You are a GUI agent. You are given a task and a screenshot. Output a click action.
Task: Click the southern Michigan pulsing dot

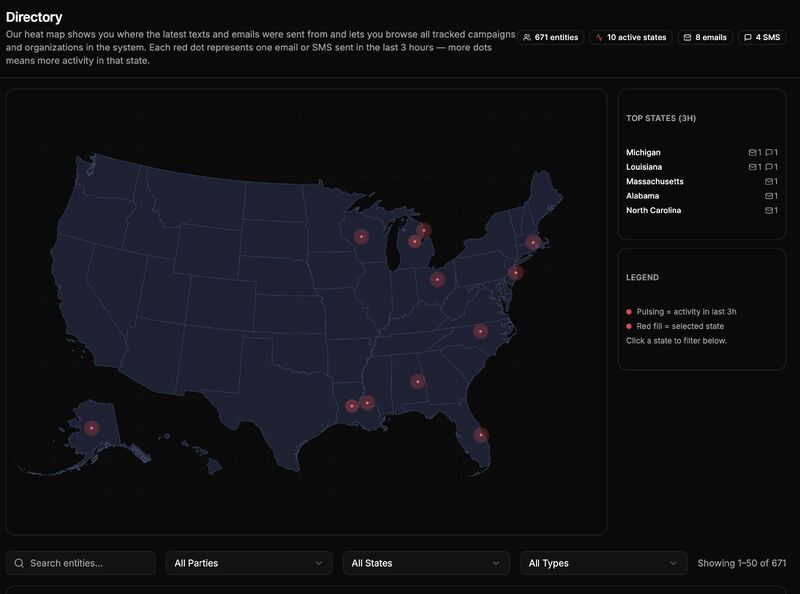415,241
